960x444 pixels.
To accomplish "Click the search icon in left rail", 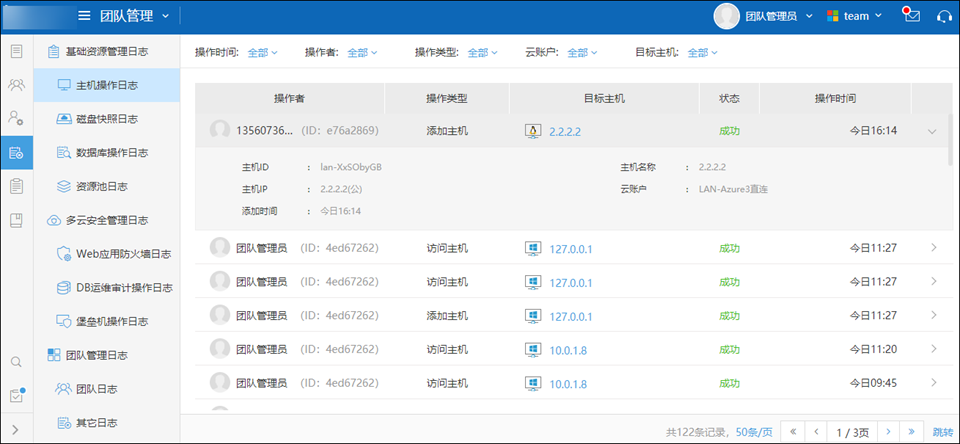I will (x=17, y=362).
